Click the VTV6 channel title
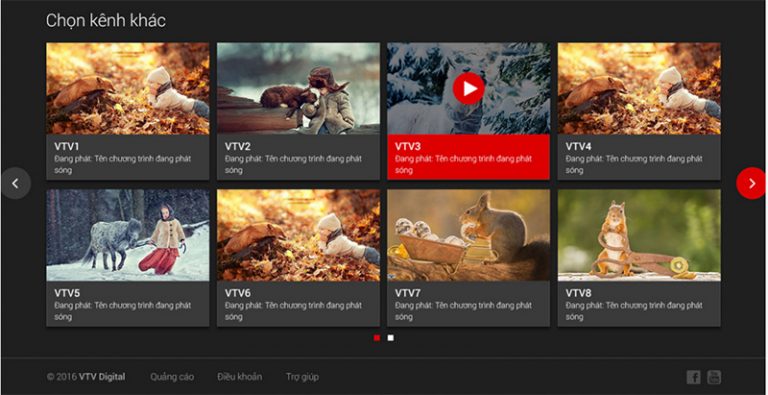 (x=238, y=293)
